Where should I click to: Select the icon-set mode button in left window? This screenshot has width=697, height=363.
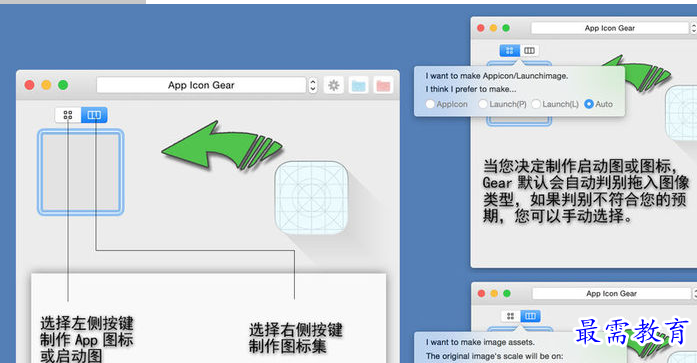94,115
